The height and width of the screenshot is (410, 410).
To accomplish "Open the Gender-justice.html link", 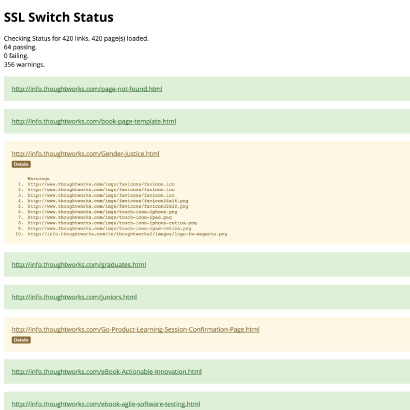I will [x=85, y=154].
